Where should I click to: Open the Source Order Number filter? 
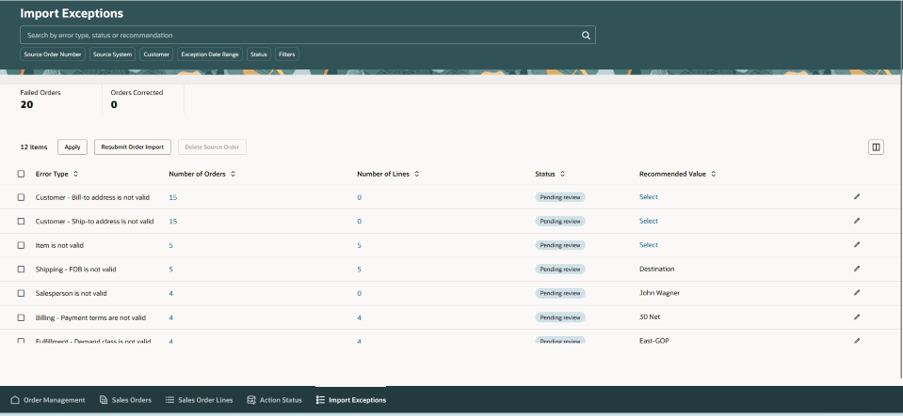tap(53, 54)
